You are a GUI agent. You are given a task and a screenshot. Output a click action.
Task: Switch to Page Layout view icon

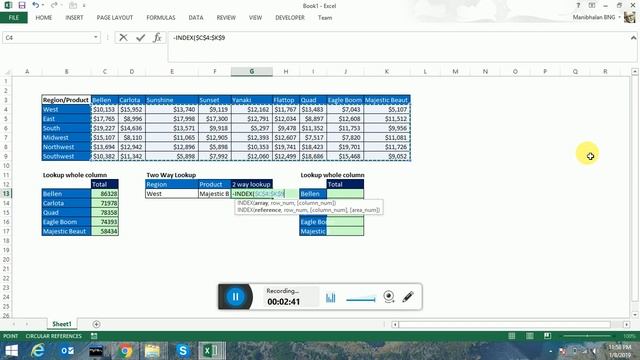[x=530, y=336]
